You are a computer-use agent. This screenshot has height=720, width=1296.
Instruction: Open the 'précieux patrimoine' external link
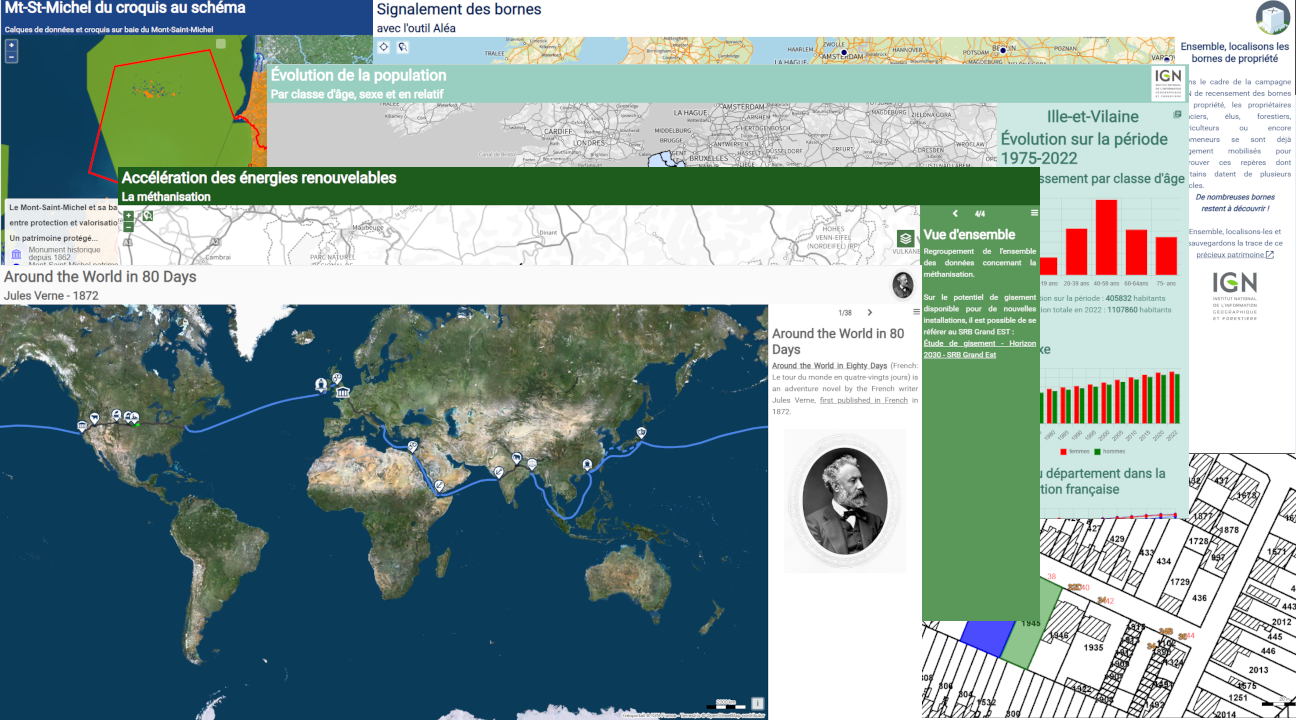tap(1235, 255)
